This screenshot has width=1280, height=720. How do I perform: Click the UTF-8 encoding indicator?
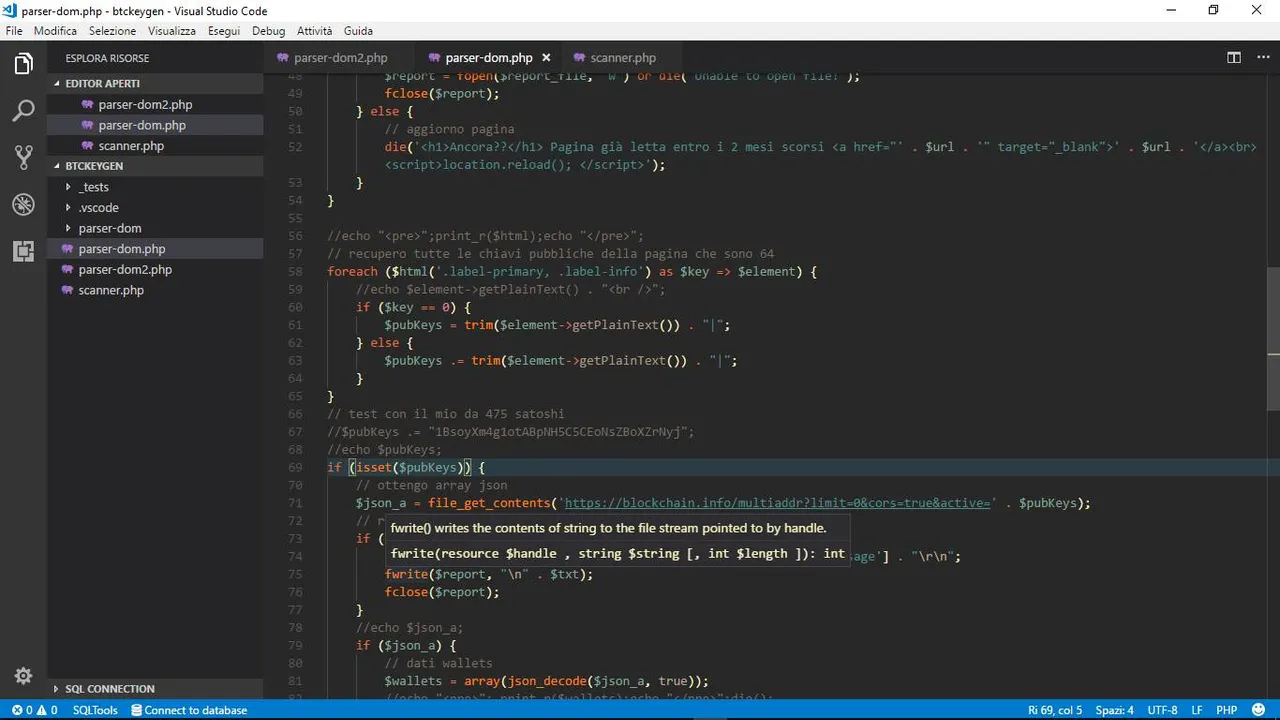tap(1162, 710)
